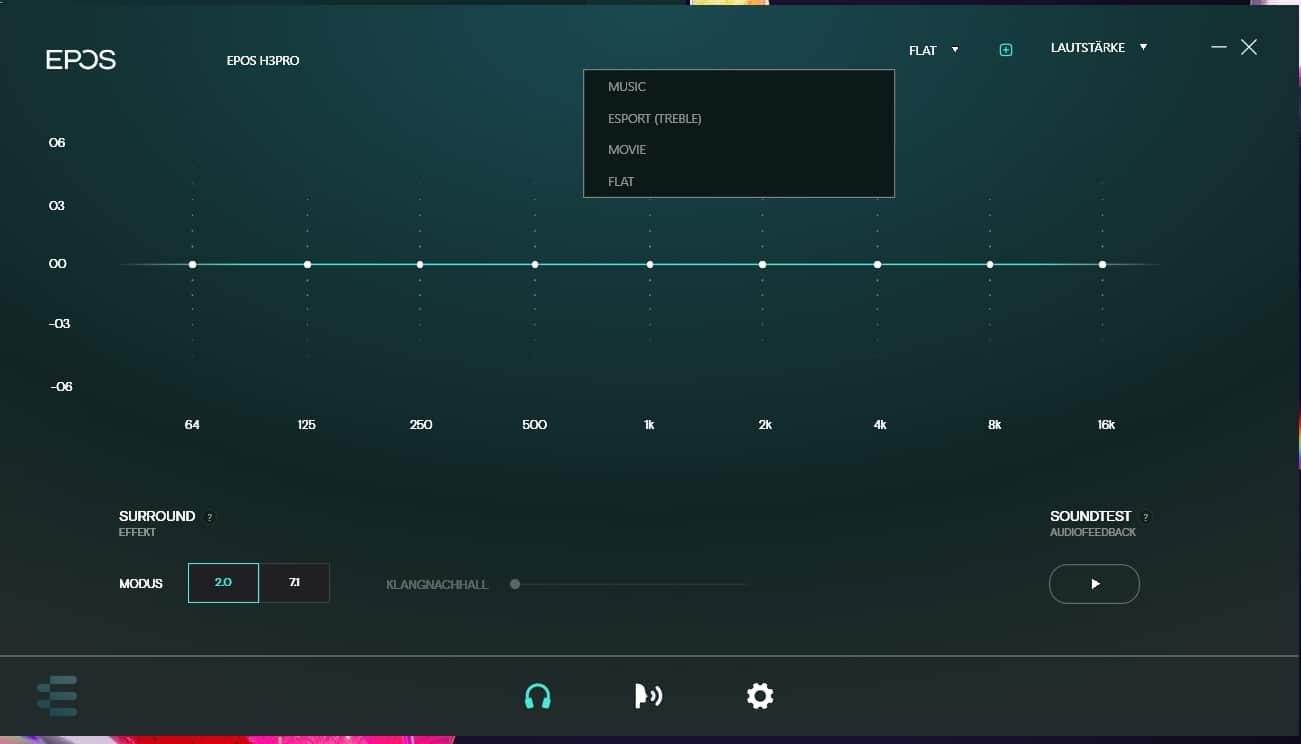Screen dimensions: 1301x744
Task: Play the sound test audio
Action: pyautogui.click(x=1094, y=584)
